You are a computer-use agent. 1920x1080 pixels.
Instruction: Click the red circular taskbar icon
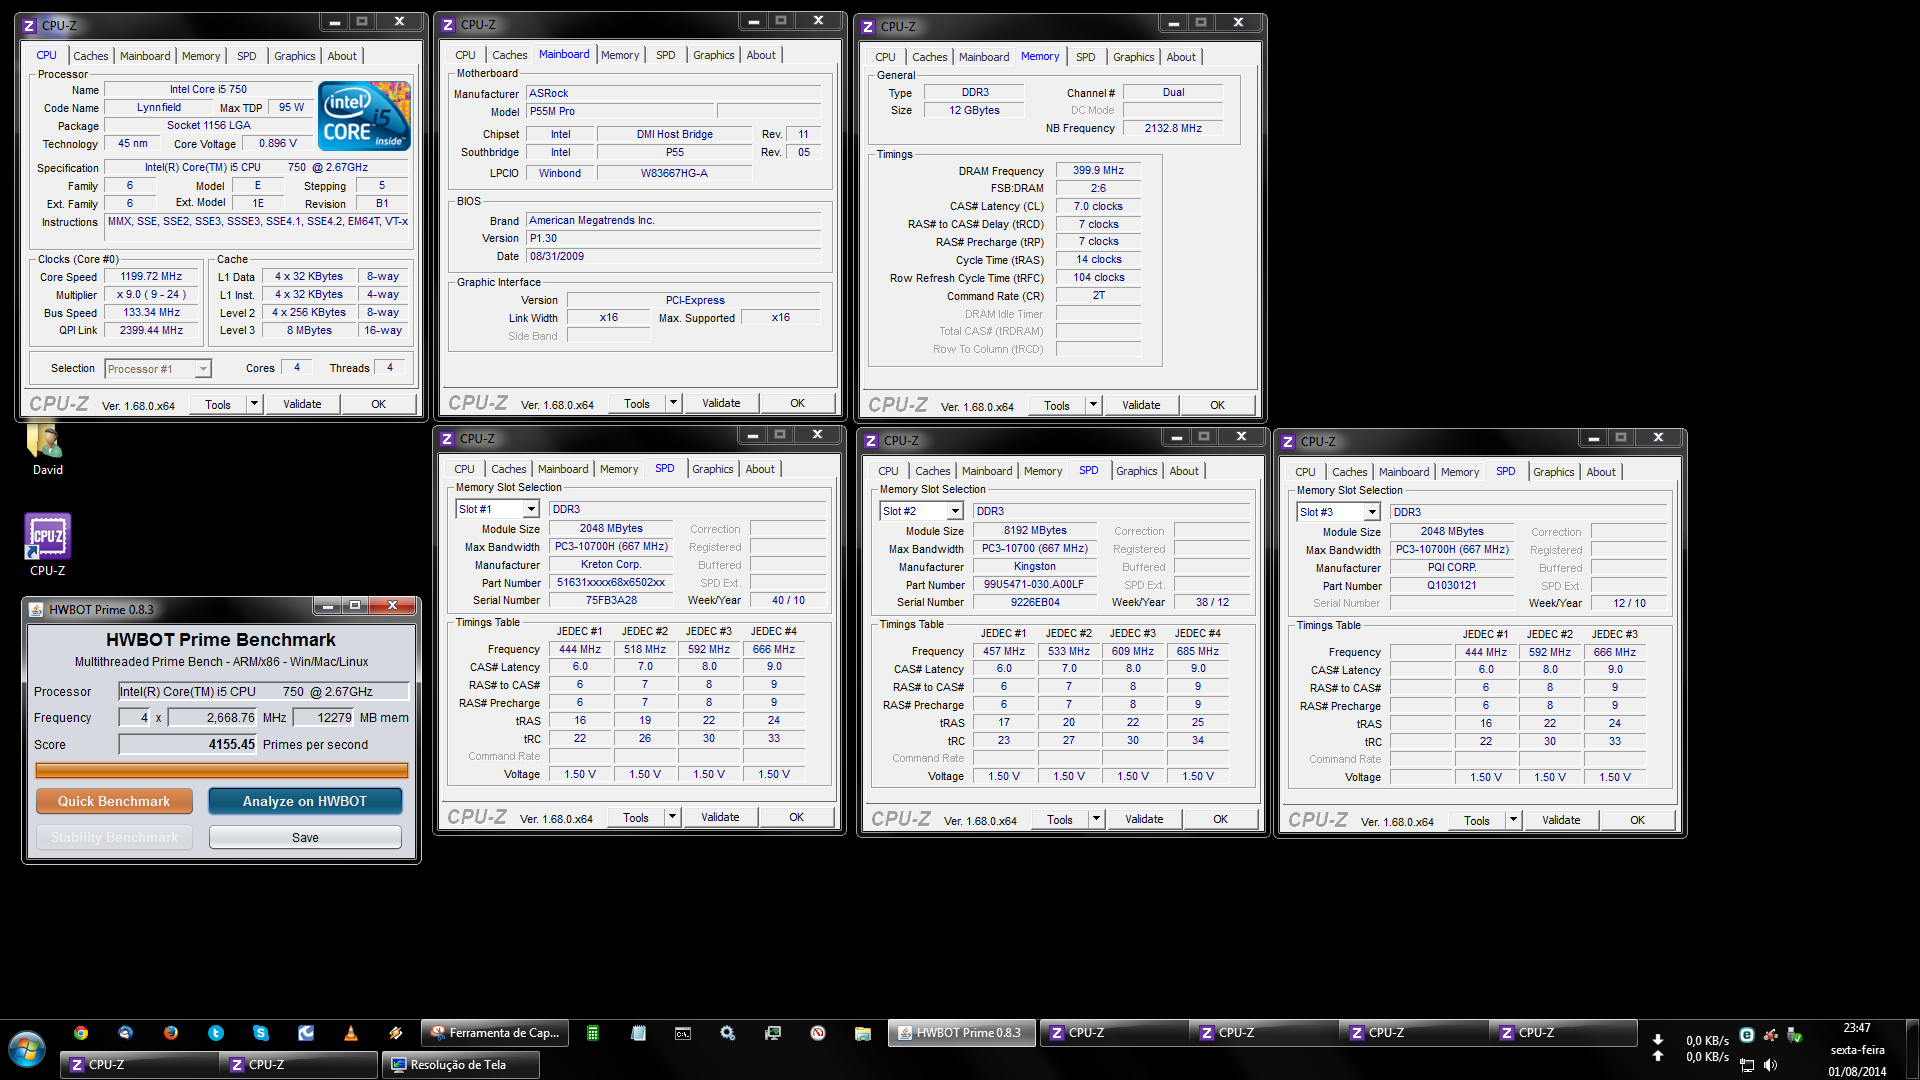pos(818,1033)
